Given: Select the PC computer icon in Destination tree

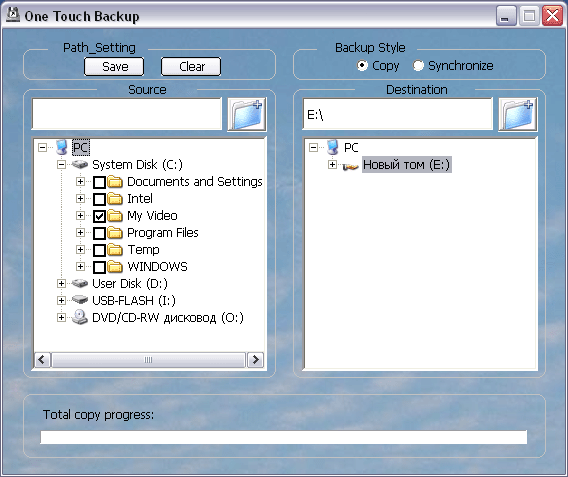Looking at the screenshot, I should (x=333, y=147).
